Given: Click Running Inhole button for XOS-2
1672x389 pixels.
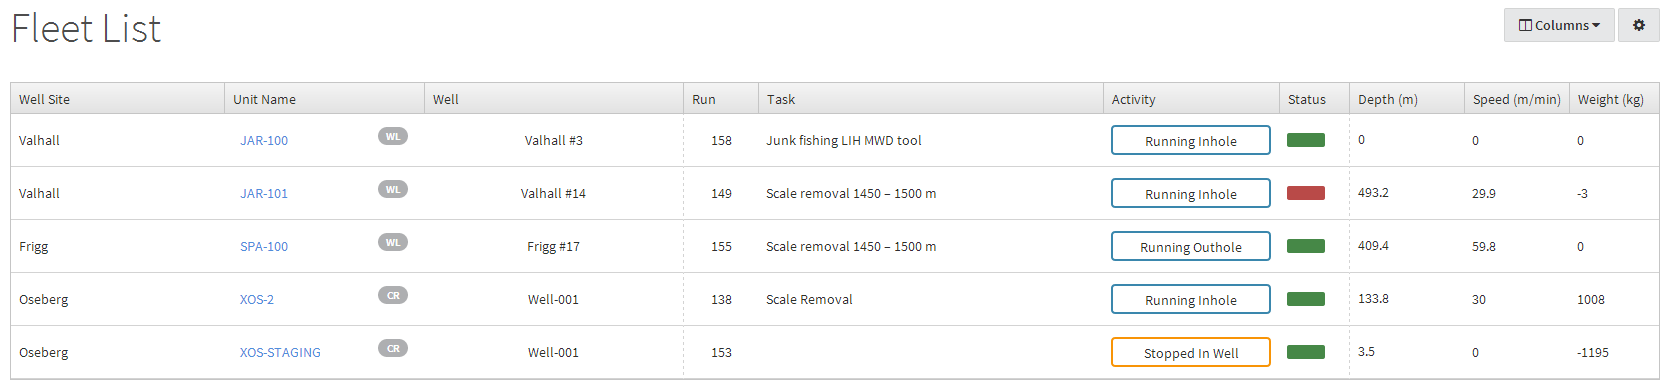Looking at the screenshot, I should (x=1191, y=299).
